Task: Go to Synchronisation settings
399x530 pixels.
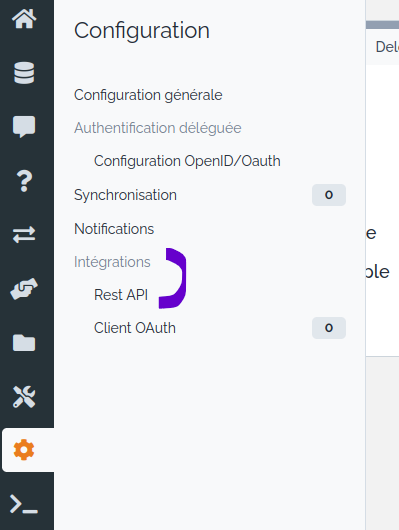Action: pos(125,195)
